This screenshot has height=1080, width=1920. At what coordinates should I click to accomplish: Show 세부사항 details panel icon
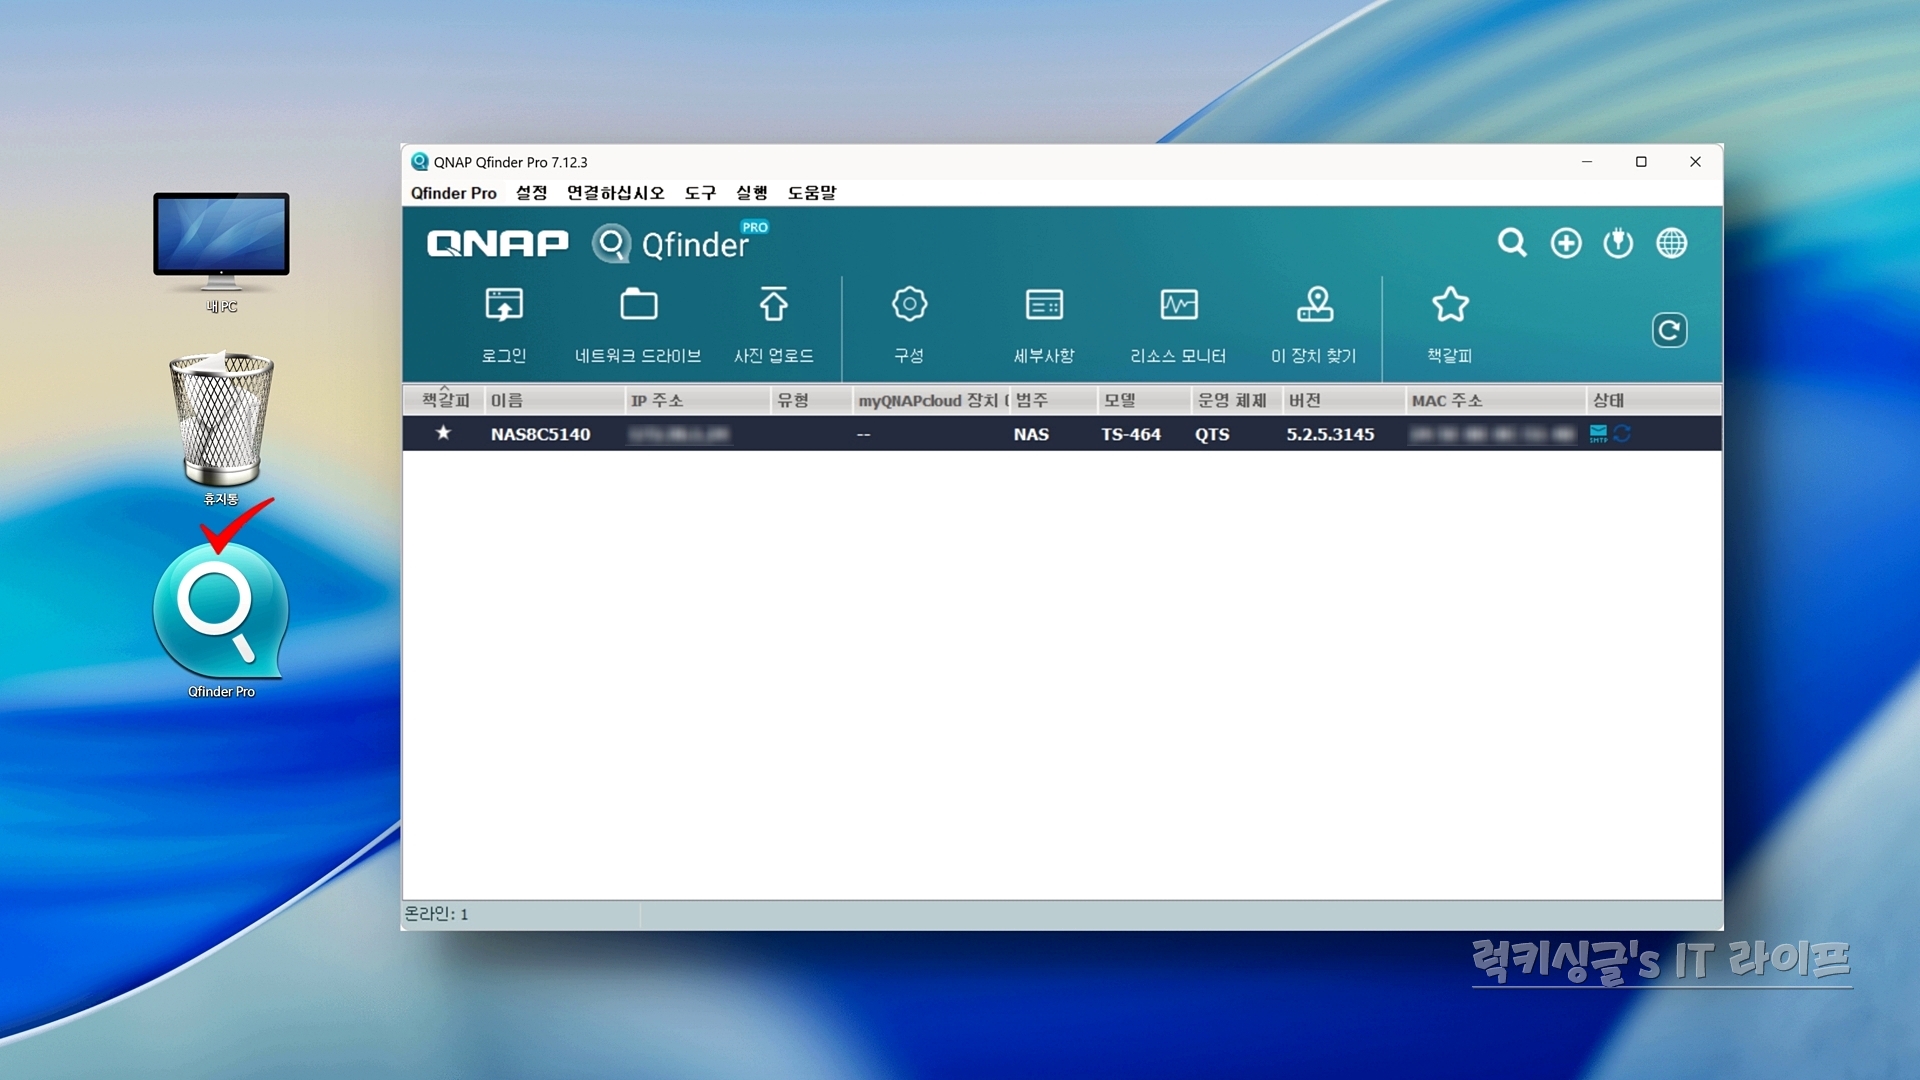[1044, 304]
